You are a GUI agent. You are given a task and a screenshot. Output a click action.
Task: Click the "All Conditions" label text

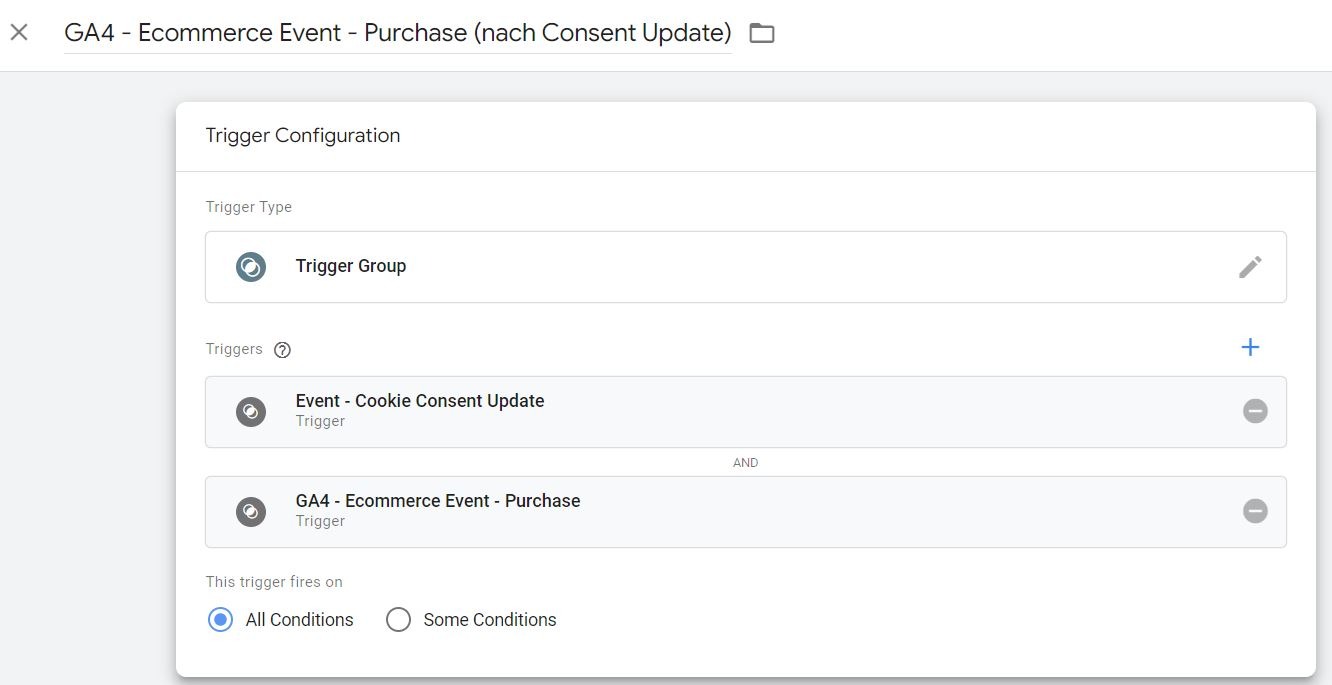tap(299, 620)
